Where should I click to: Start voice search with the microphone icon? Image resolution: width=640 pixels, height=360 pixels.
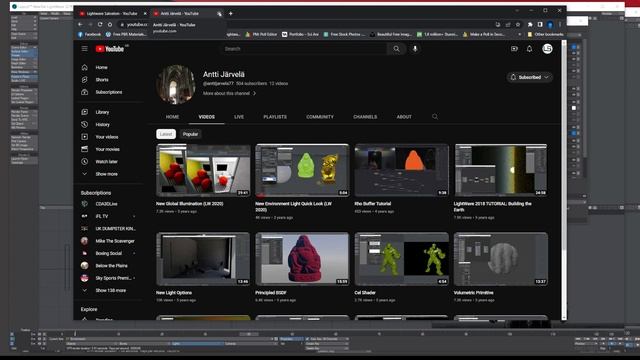tap(415, 49)
